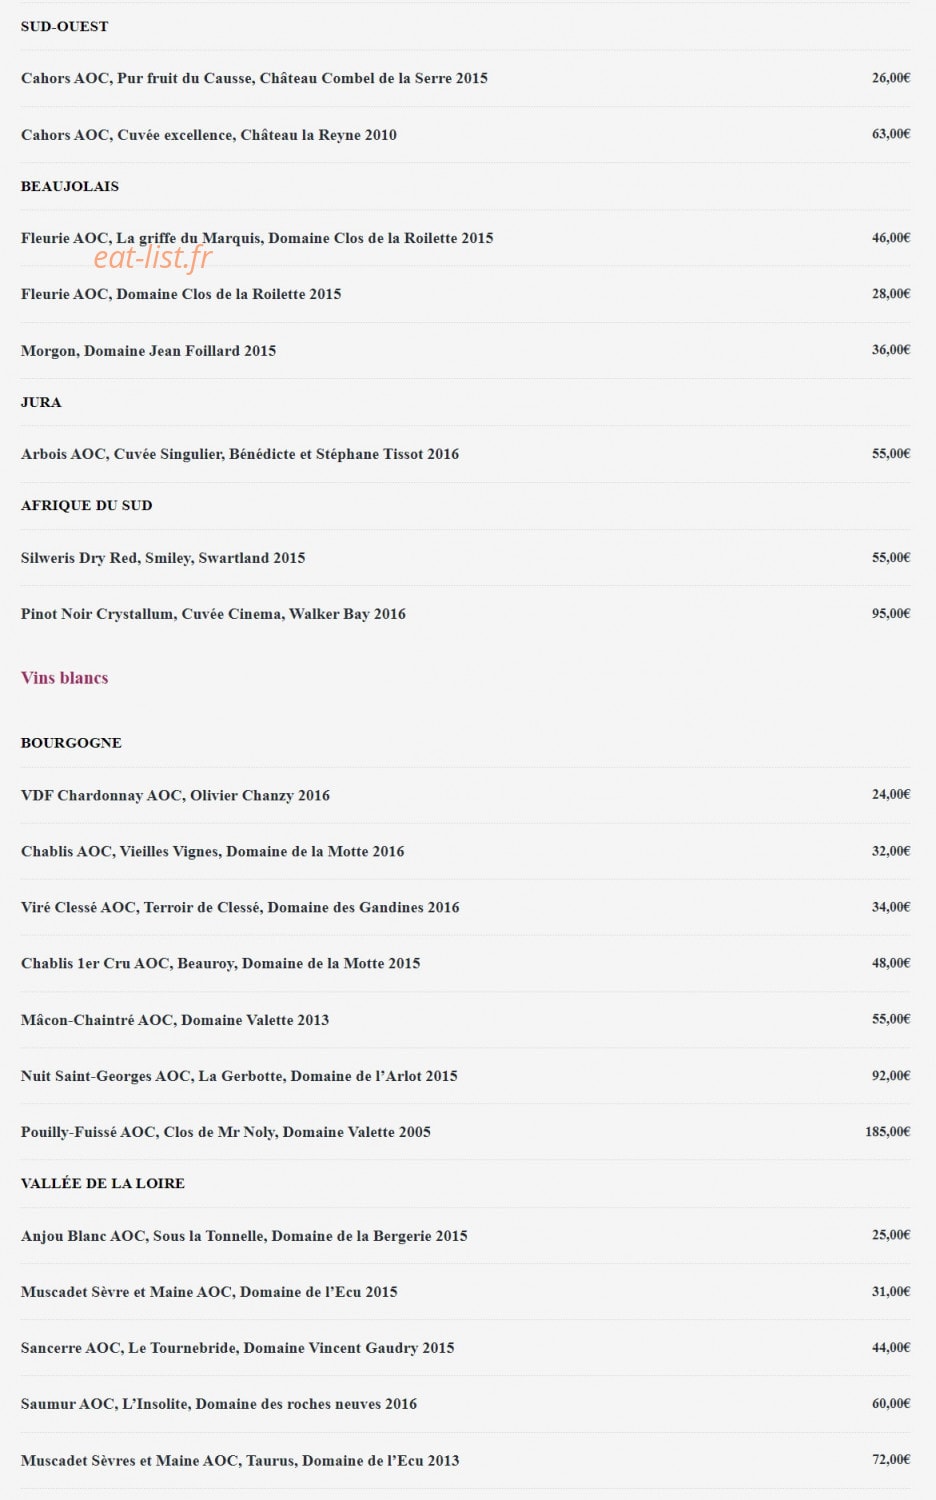Select Fleurie La griffe du Marquis wine
The height and width of the screenshot is (1500, 936).
pos(257,238)
